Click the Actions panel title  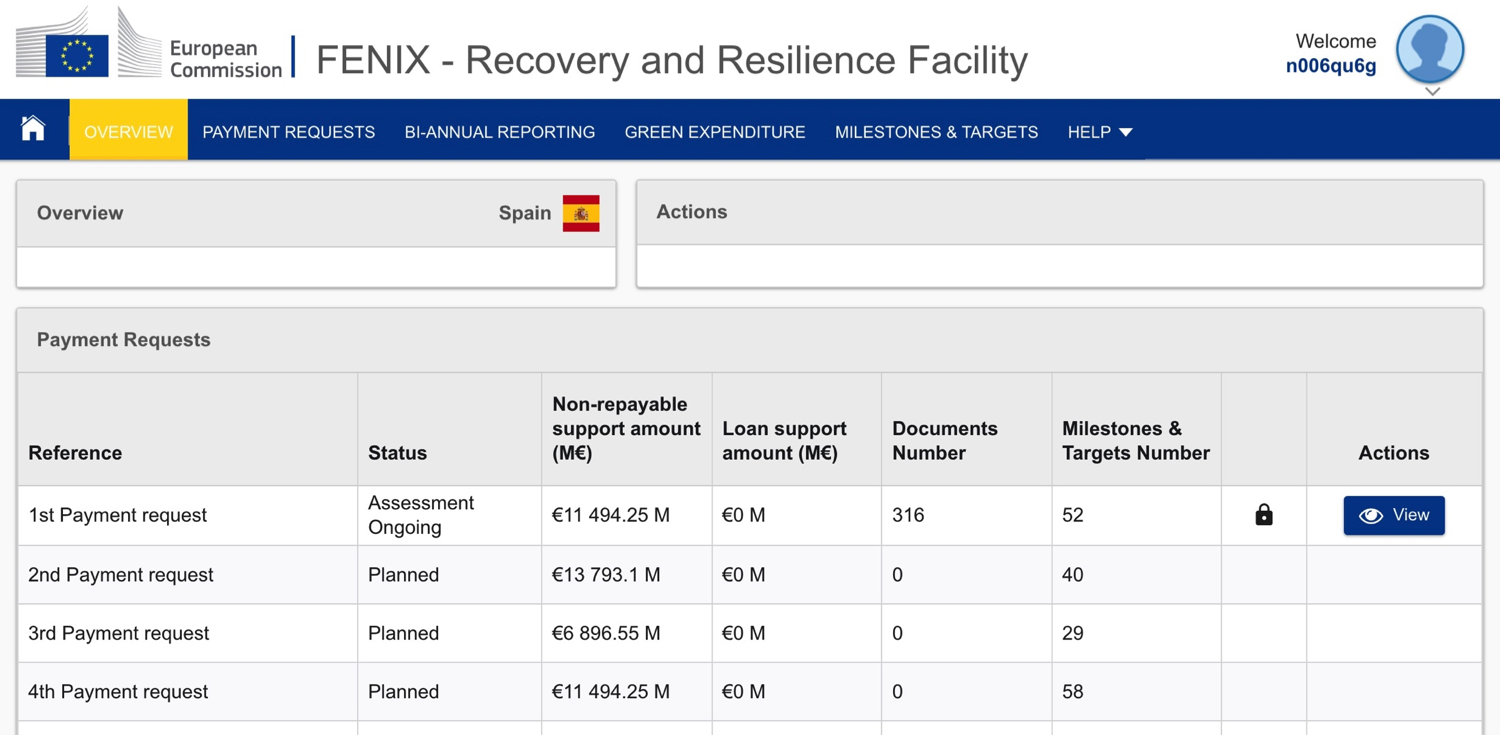coord(691,212)
